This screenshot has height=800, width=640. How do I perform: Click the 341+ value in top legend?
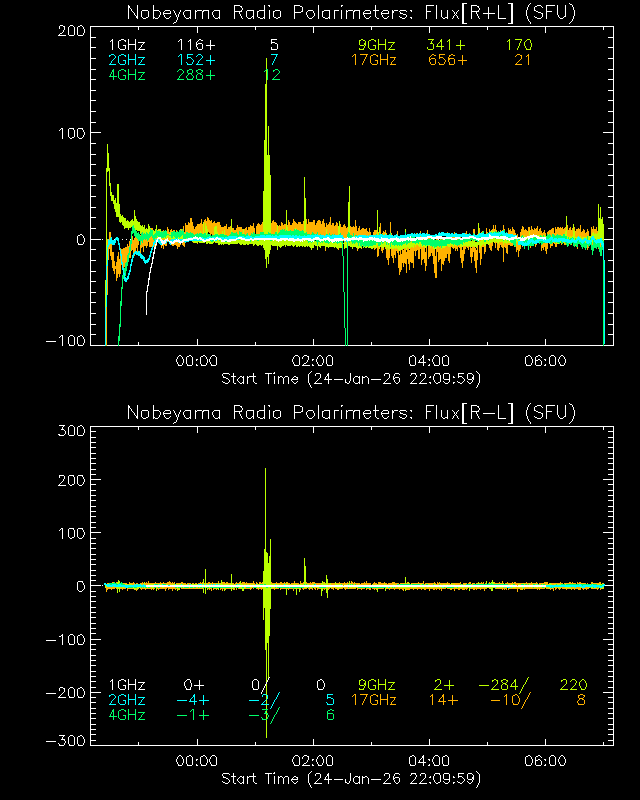(446, 46)
